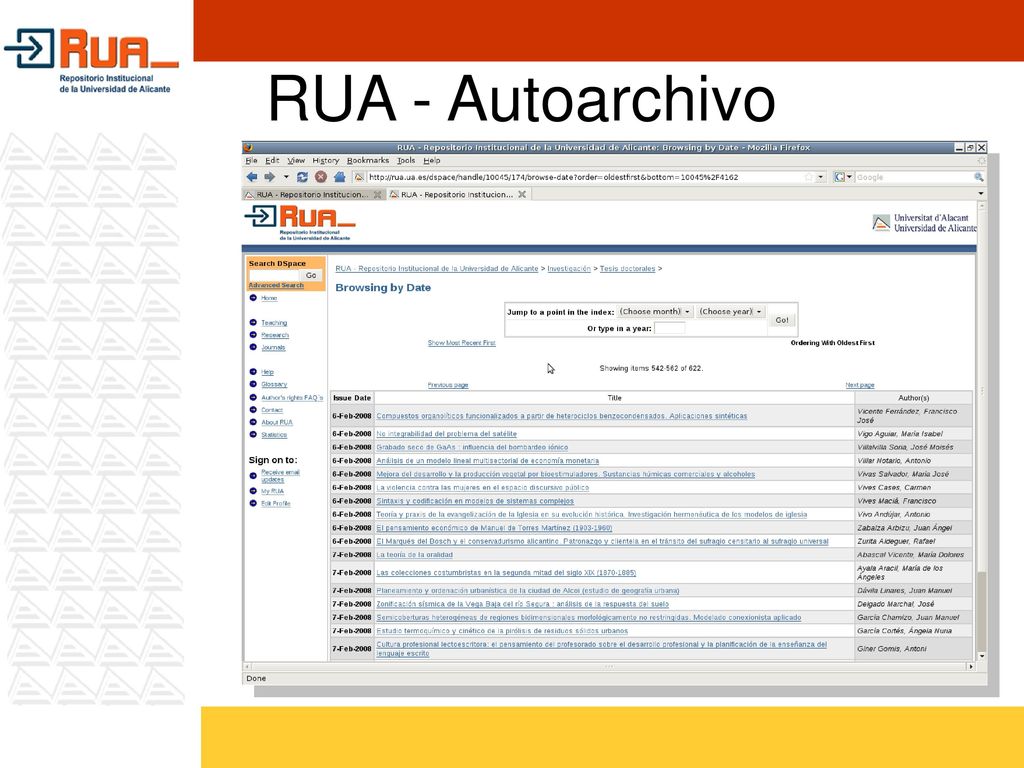This screenshot has width=1024, height=768.
Task: Open the View menu
Action: (296, 161)
